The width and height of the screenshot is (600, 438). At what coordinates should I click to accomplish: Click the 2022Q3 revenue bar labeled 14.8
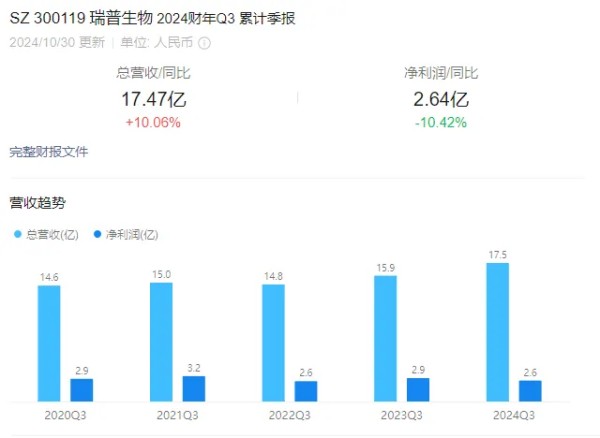pos(273,343)
